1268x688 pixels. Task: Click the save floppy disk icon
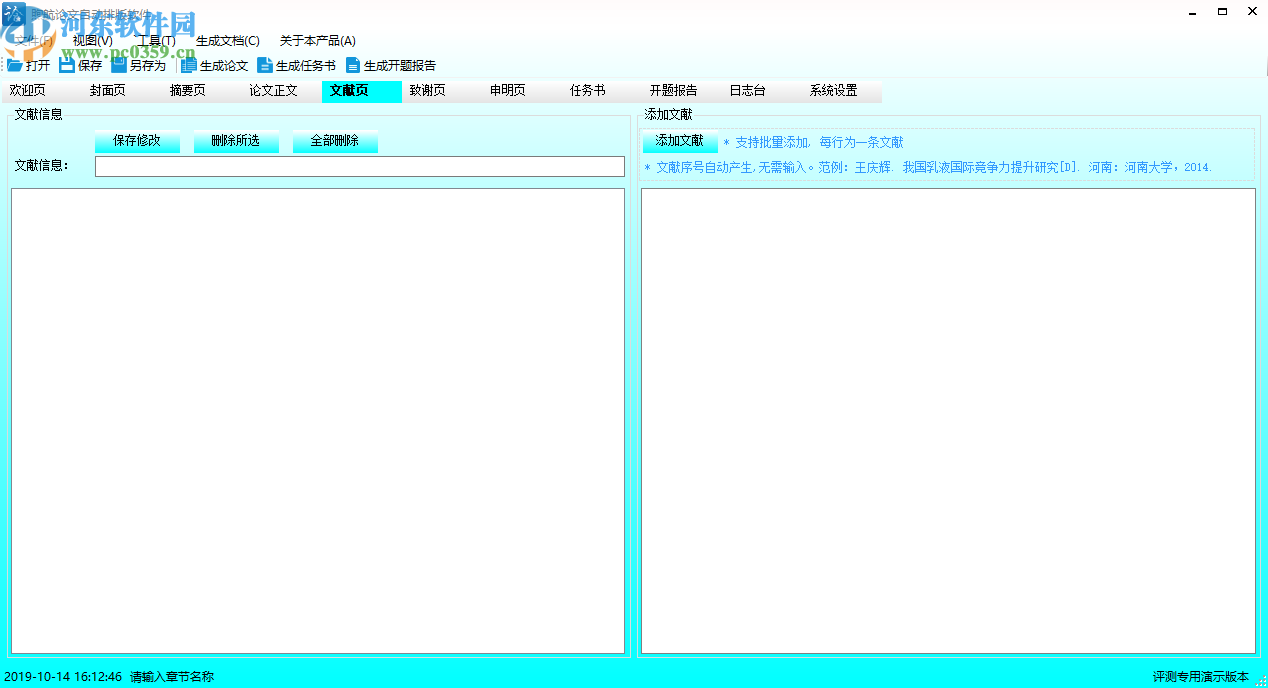67,65
